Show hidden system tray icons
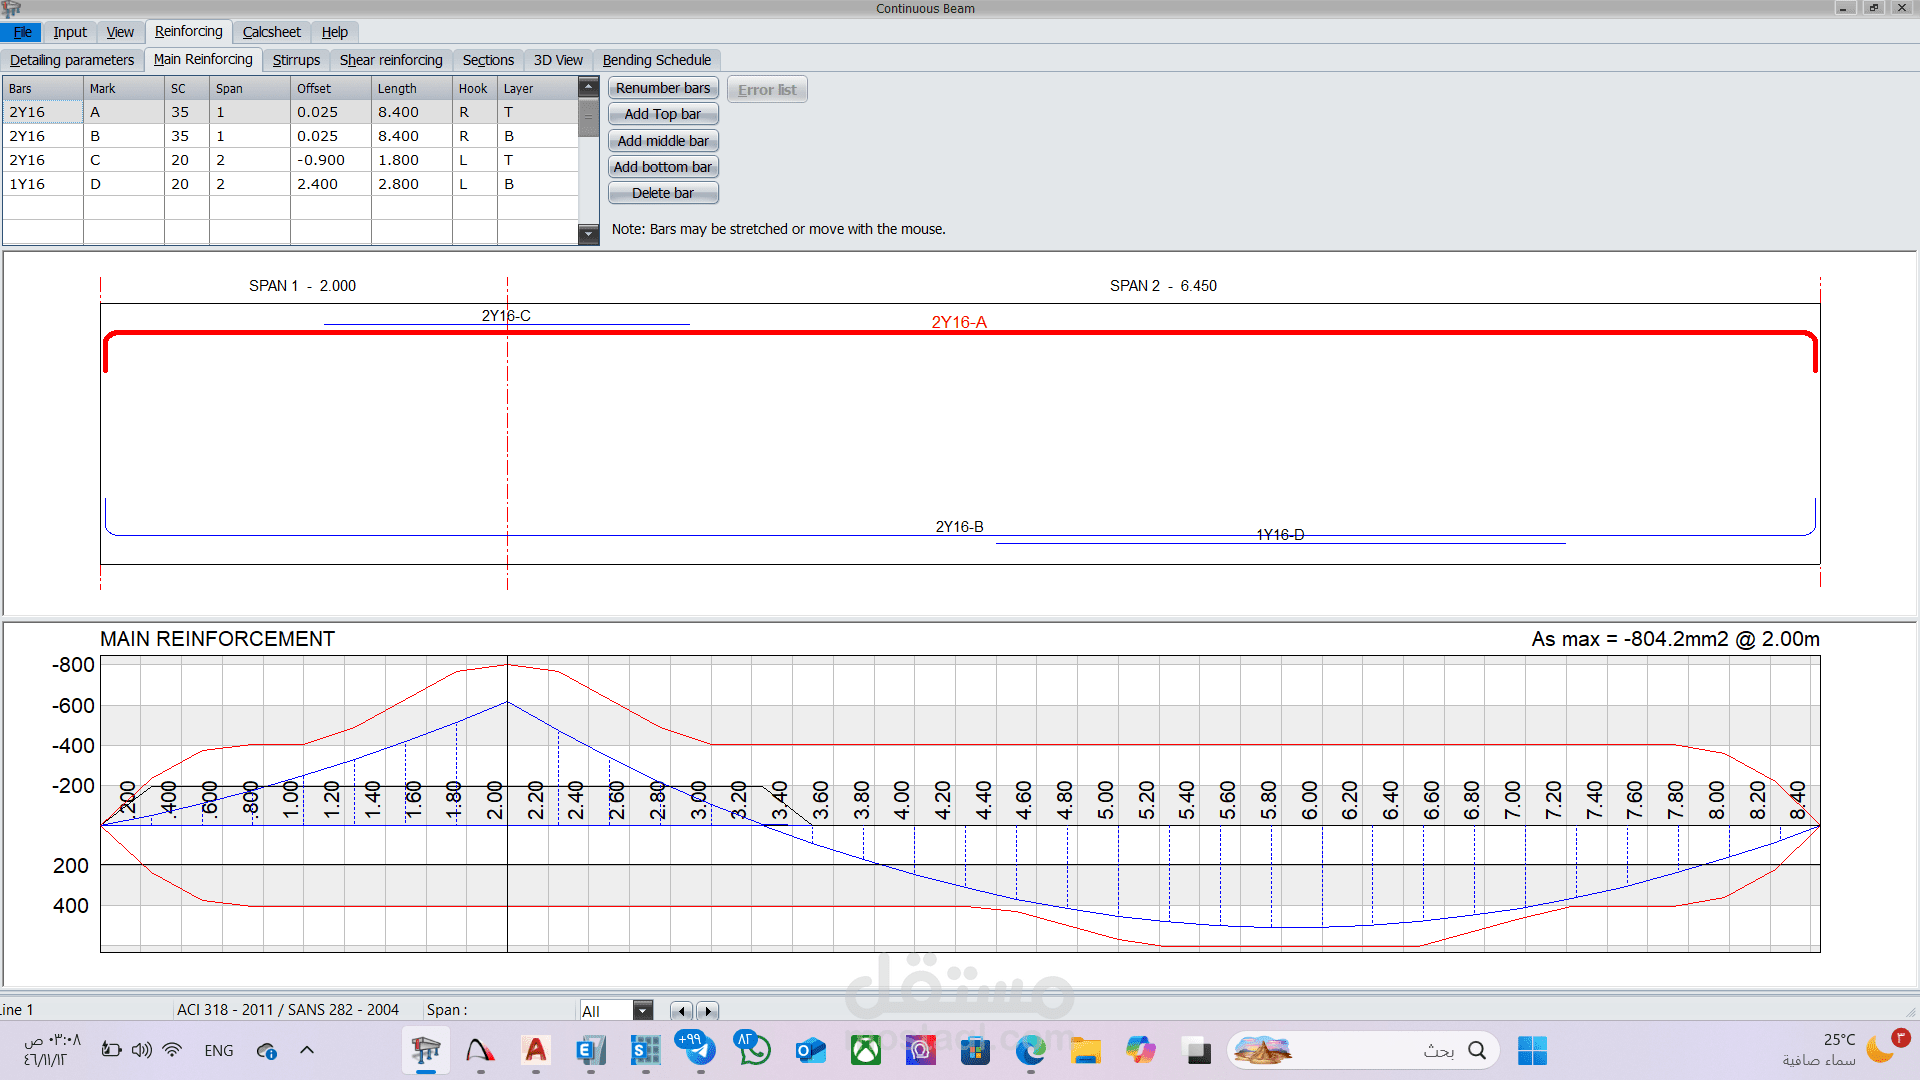1920x1080 pixels. tap(307, 1050)
